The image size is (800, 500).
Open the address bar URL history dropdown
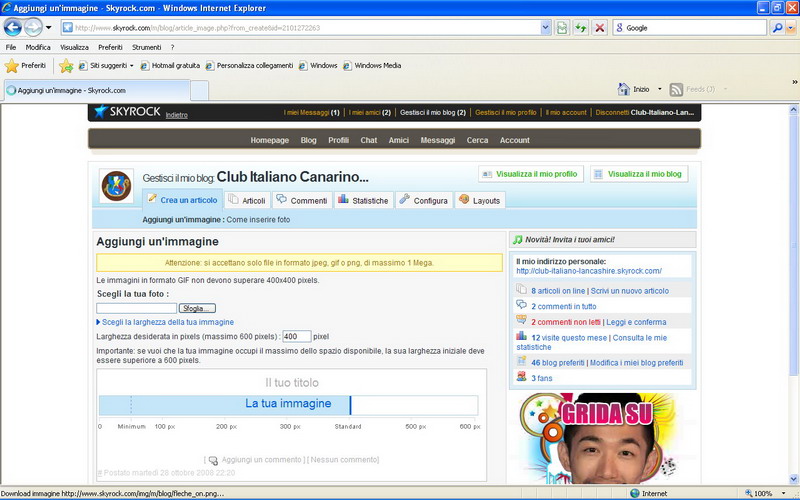pyautogui.click(x=545, y=28)
